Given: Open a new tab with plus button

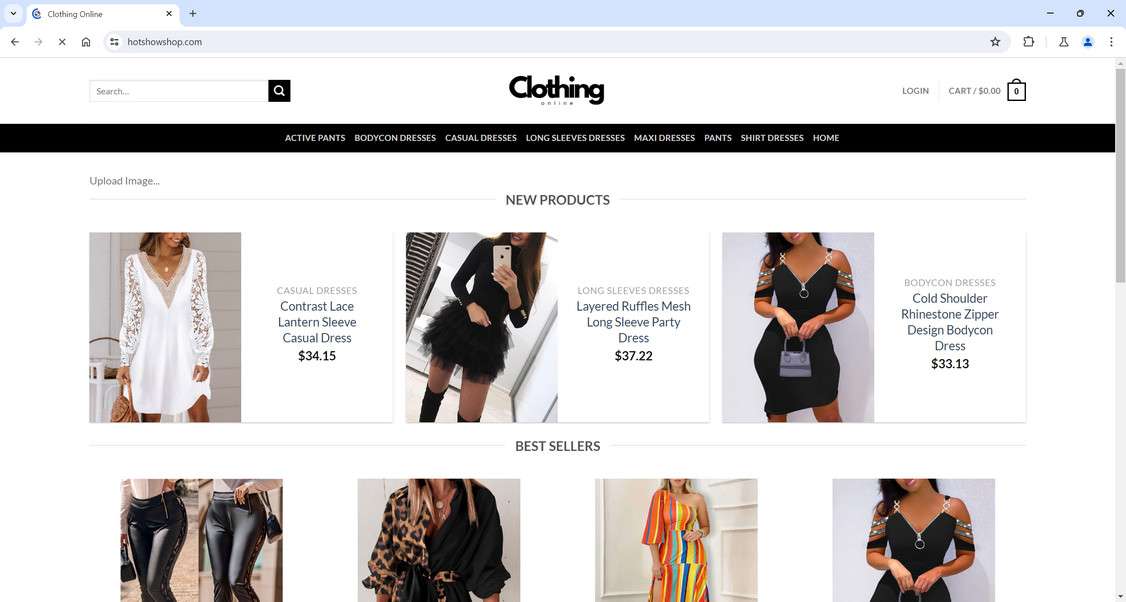Looking at the screenshot, I should click(x=192, y=14).
